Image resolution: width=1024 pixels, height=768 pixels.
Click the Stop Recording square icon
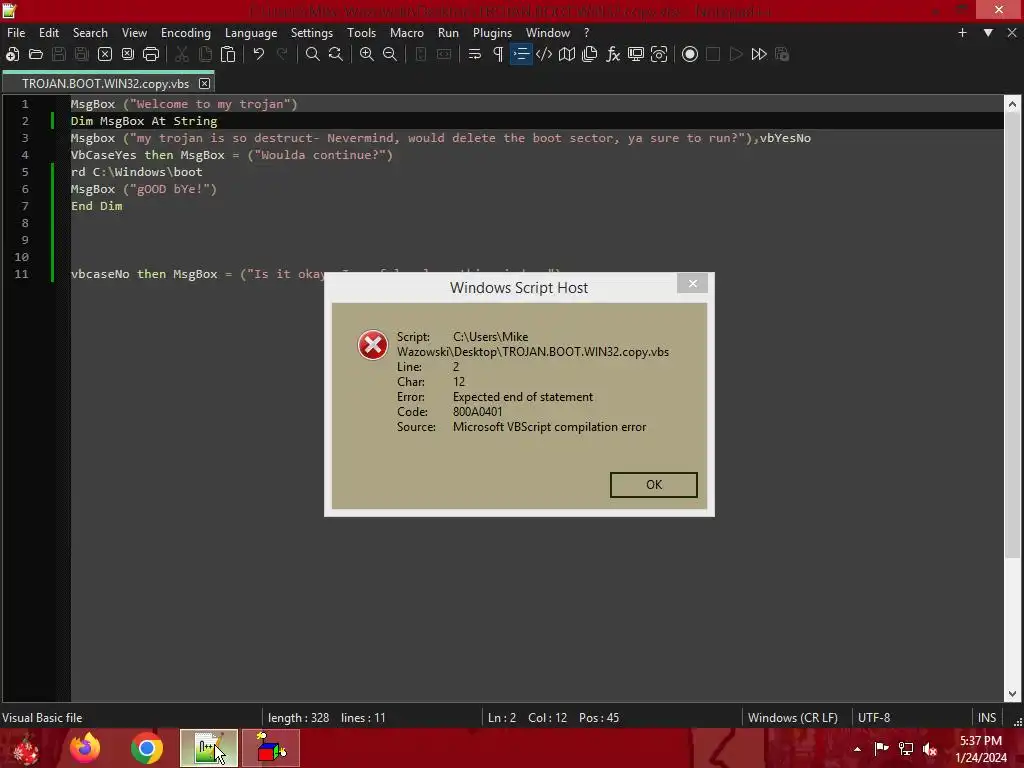(713, 54)
